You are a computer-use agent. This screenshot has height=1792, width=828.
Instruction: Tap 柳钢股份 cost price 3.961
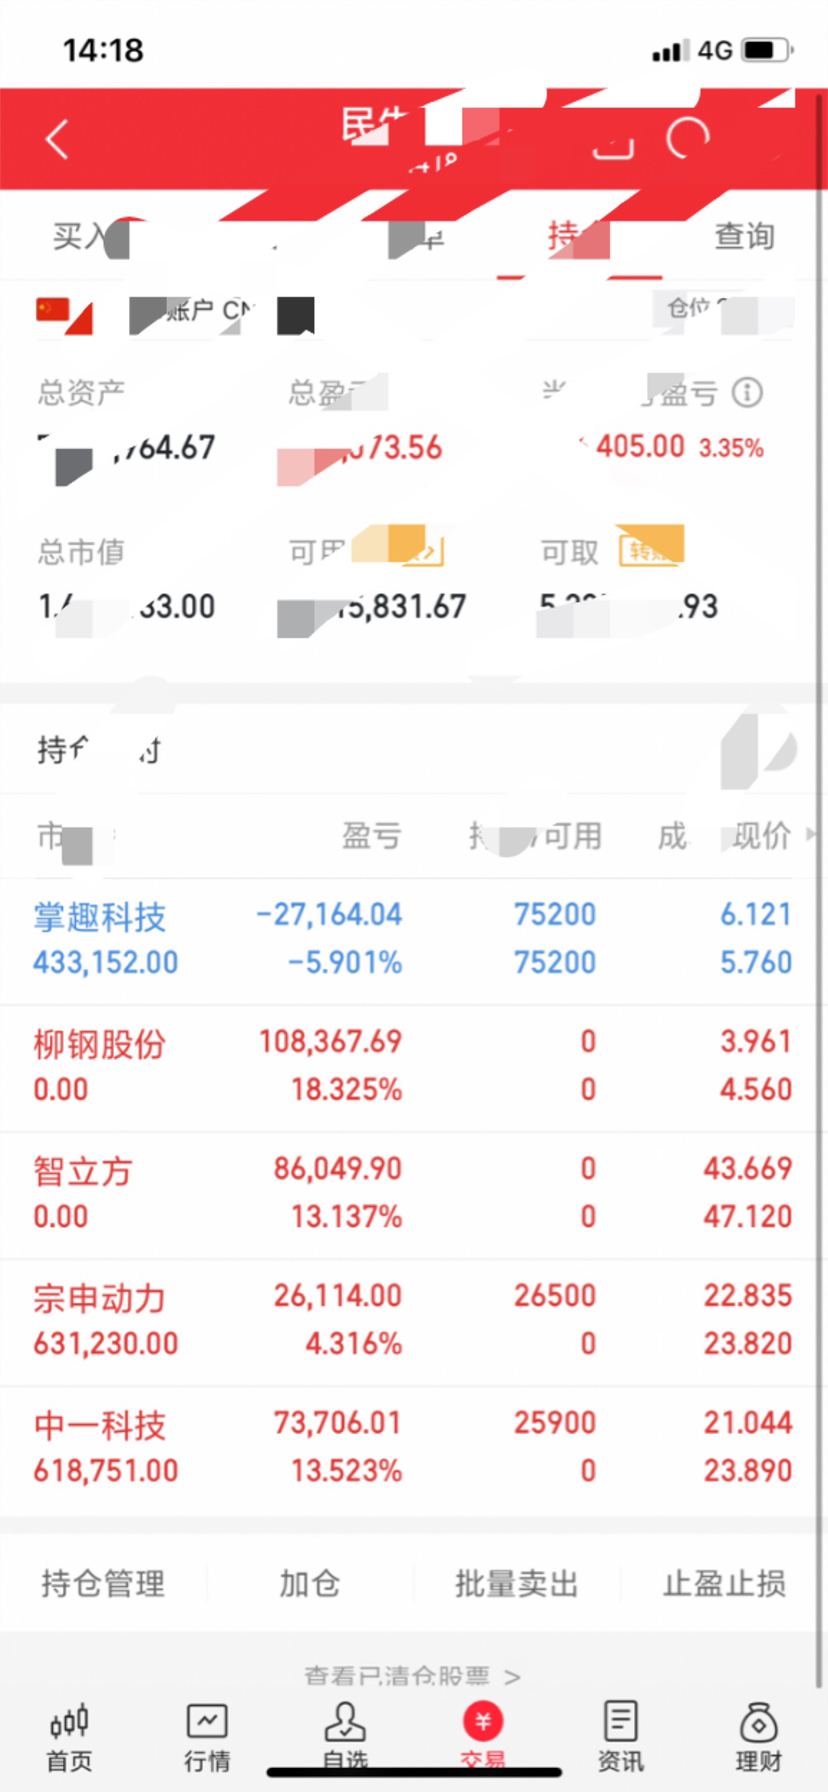[756, 1041]
